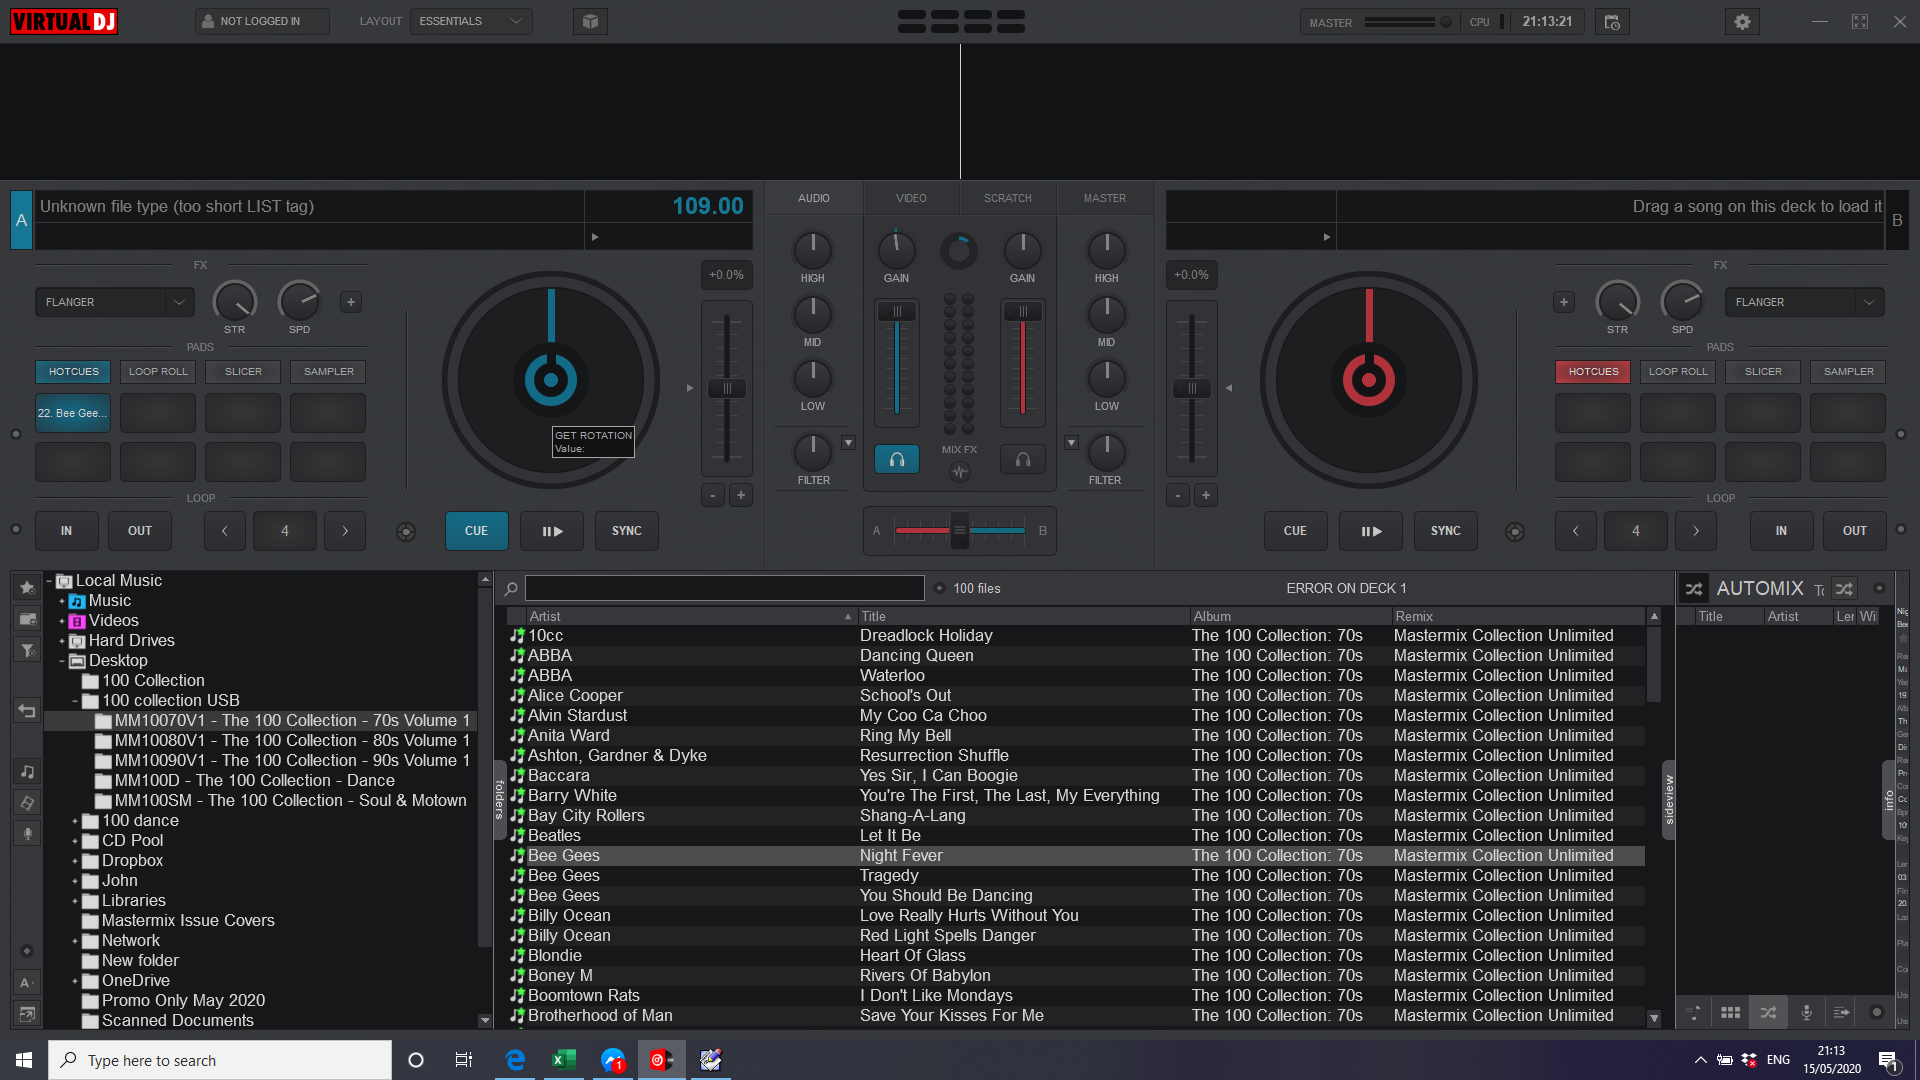Expand the OneDrive folder
This screenshot has height=1080, width=1920.
tap(75, 982)
